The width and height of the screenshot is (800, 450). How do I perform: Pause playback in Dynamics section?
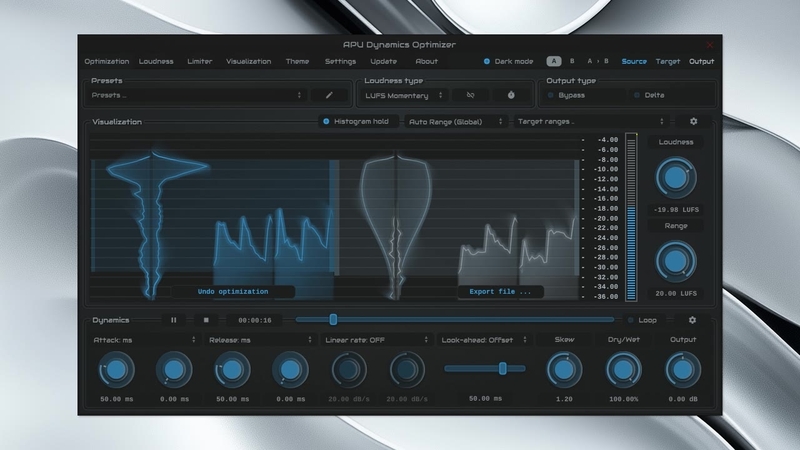[x=173, y=320]
